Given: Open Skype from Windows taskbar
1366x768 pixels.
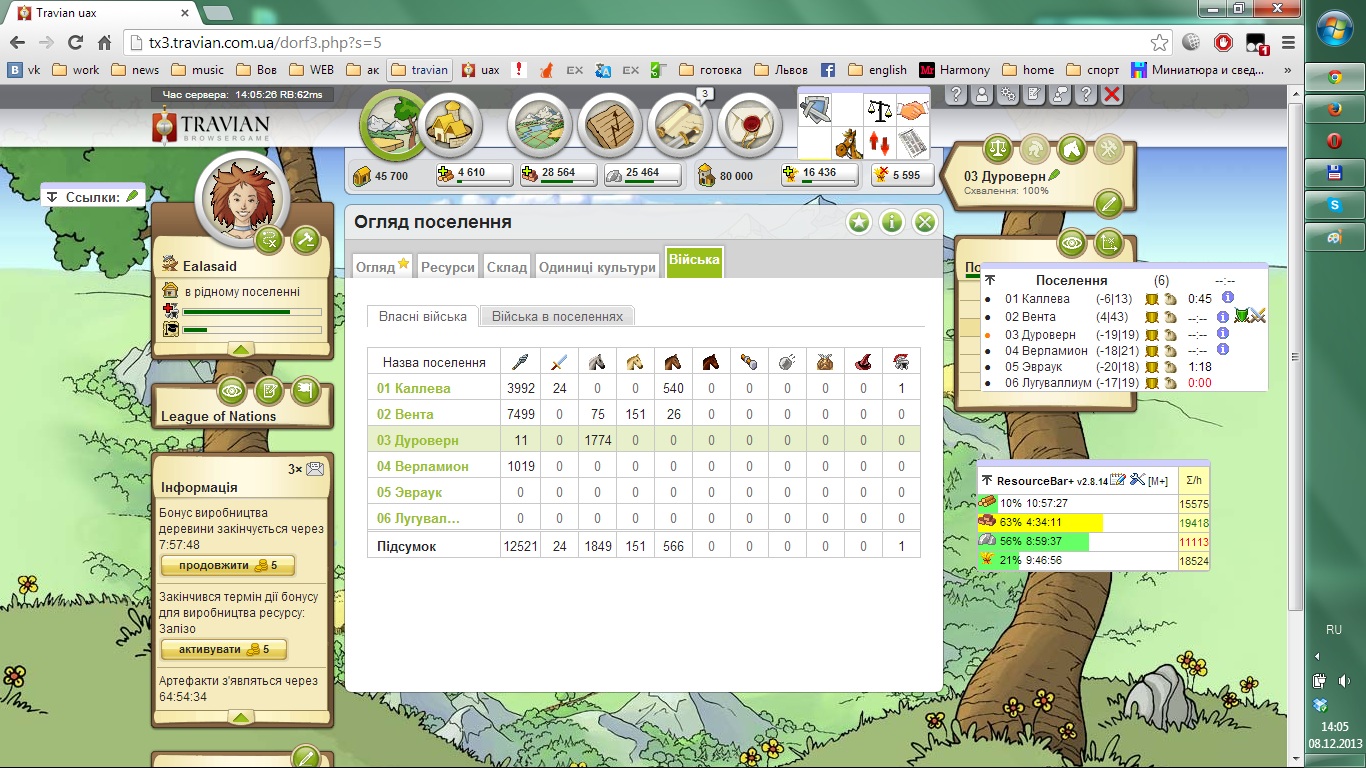Looking at the screenshot, I should click(x=1334, y=204).
